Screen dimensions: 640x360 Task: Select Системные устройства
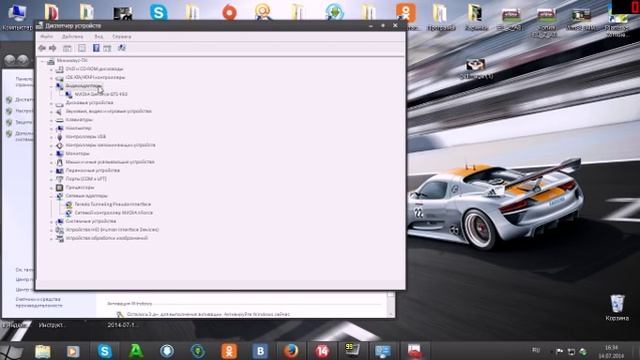(91, 221)
